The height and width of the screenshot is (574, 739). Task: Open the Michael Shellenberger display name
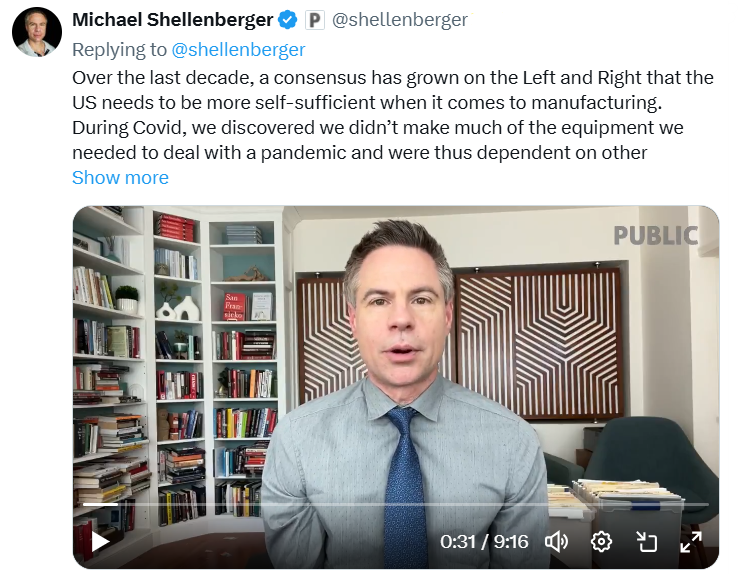point(172,20)
